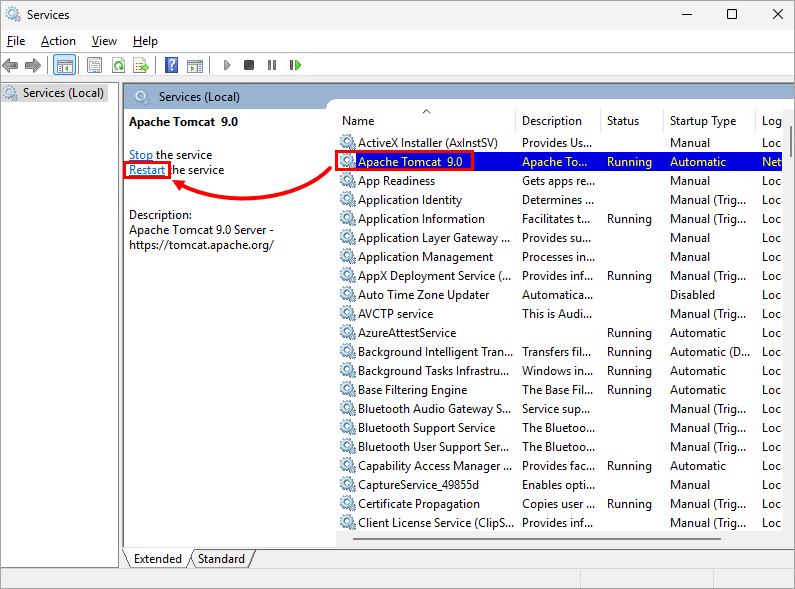Screen dimensions: 795x589
Task: Click the blue Help question mark icon
Action: pos(172,65)
